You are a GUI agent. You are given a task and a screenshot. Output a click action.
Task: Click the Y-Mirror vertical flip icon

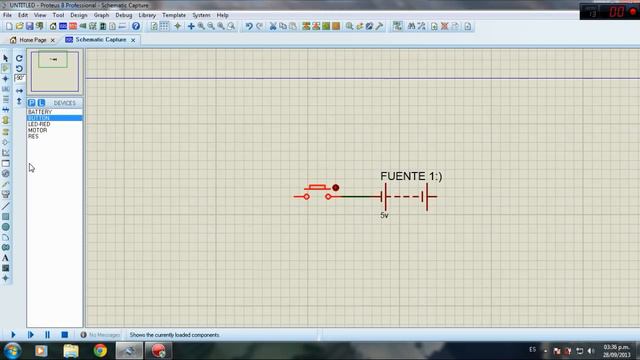[19, 101]
